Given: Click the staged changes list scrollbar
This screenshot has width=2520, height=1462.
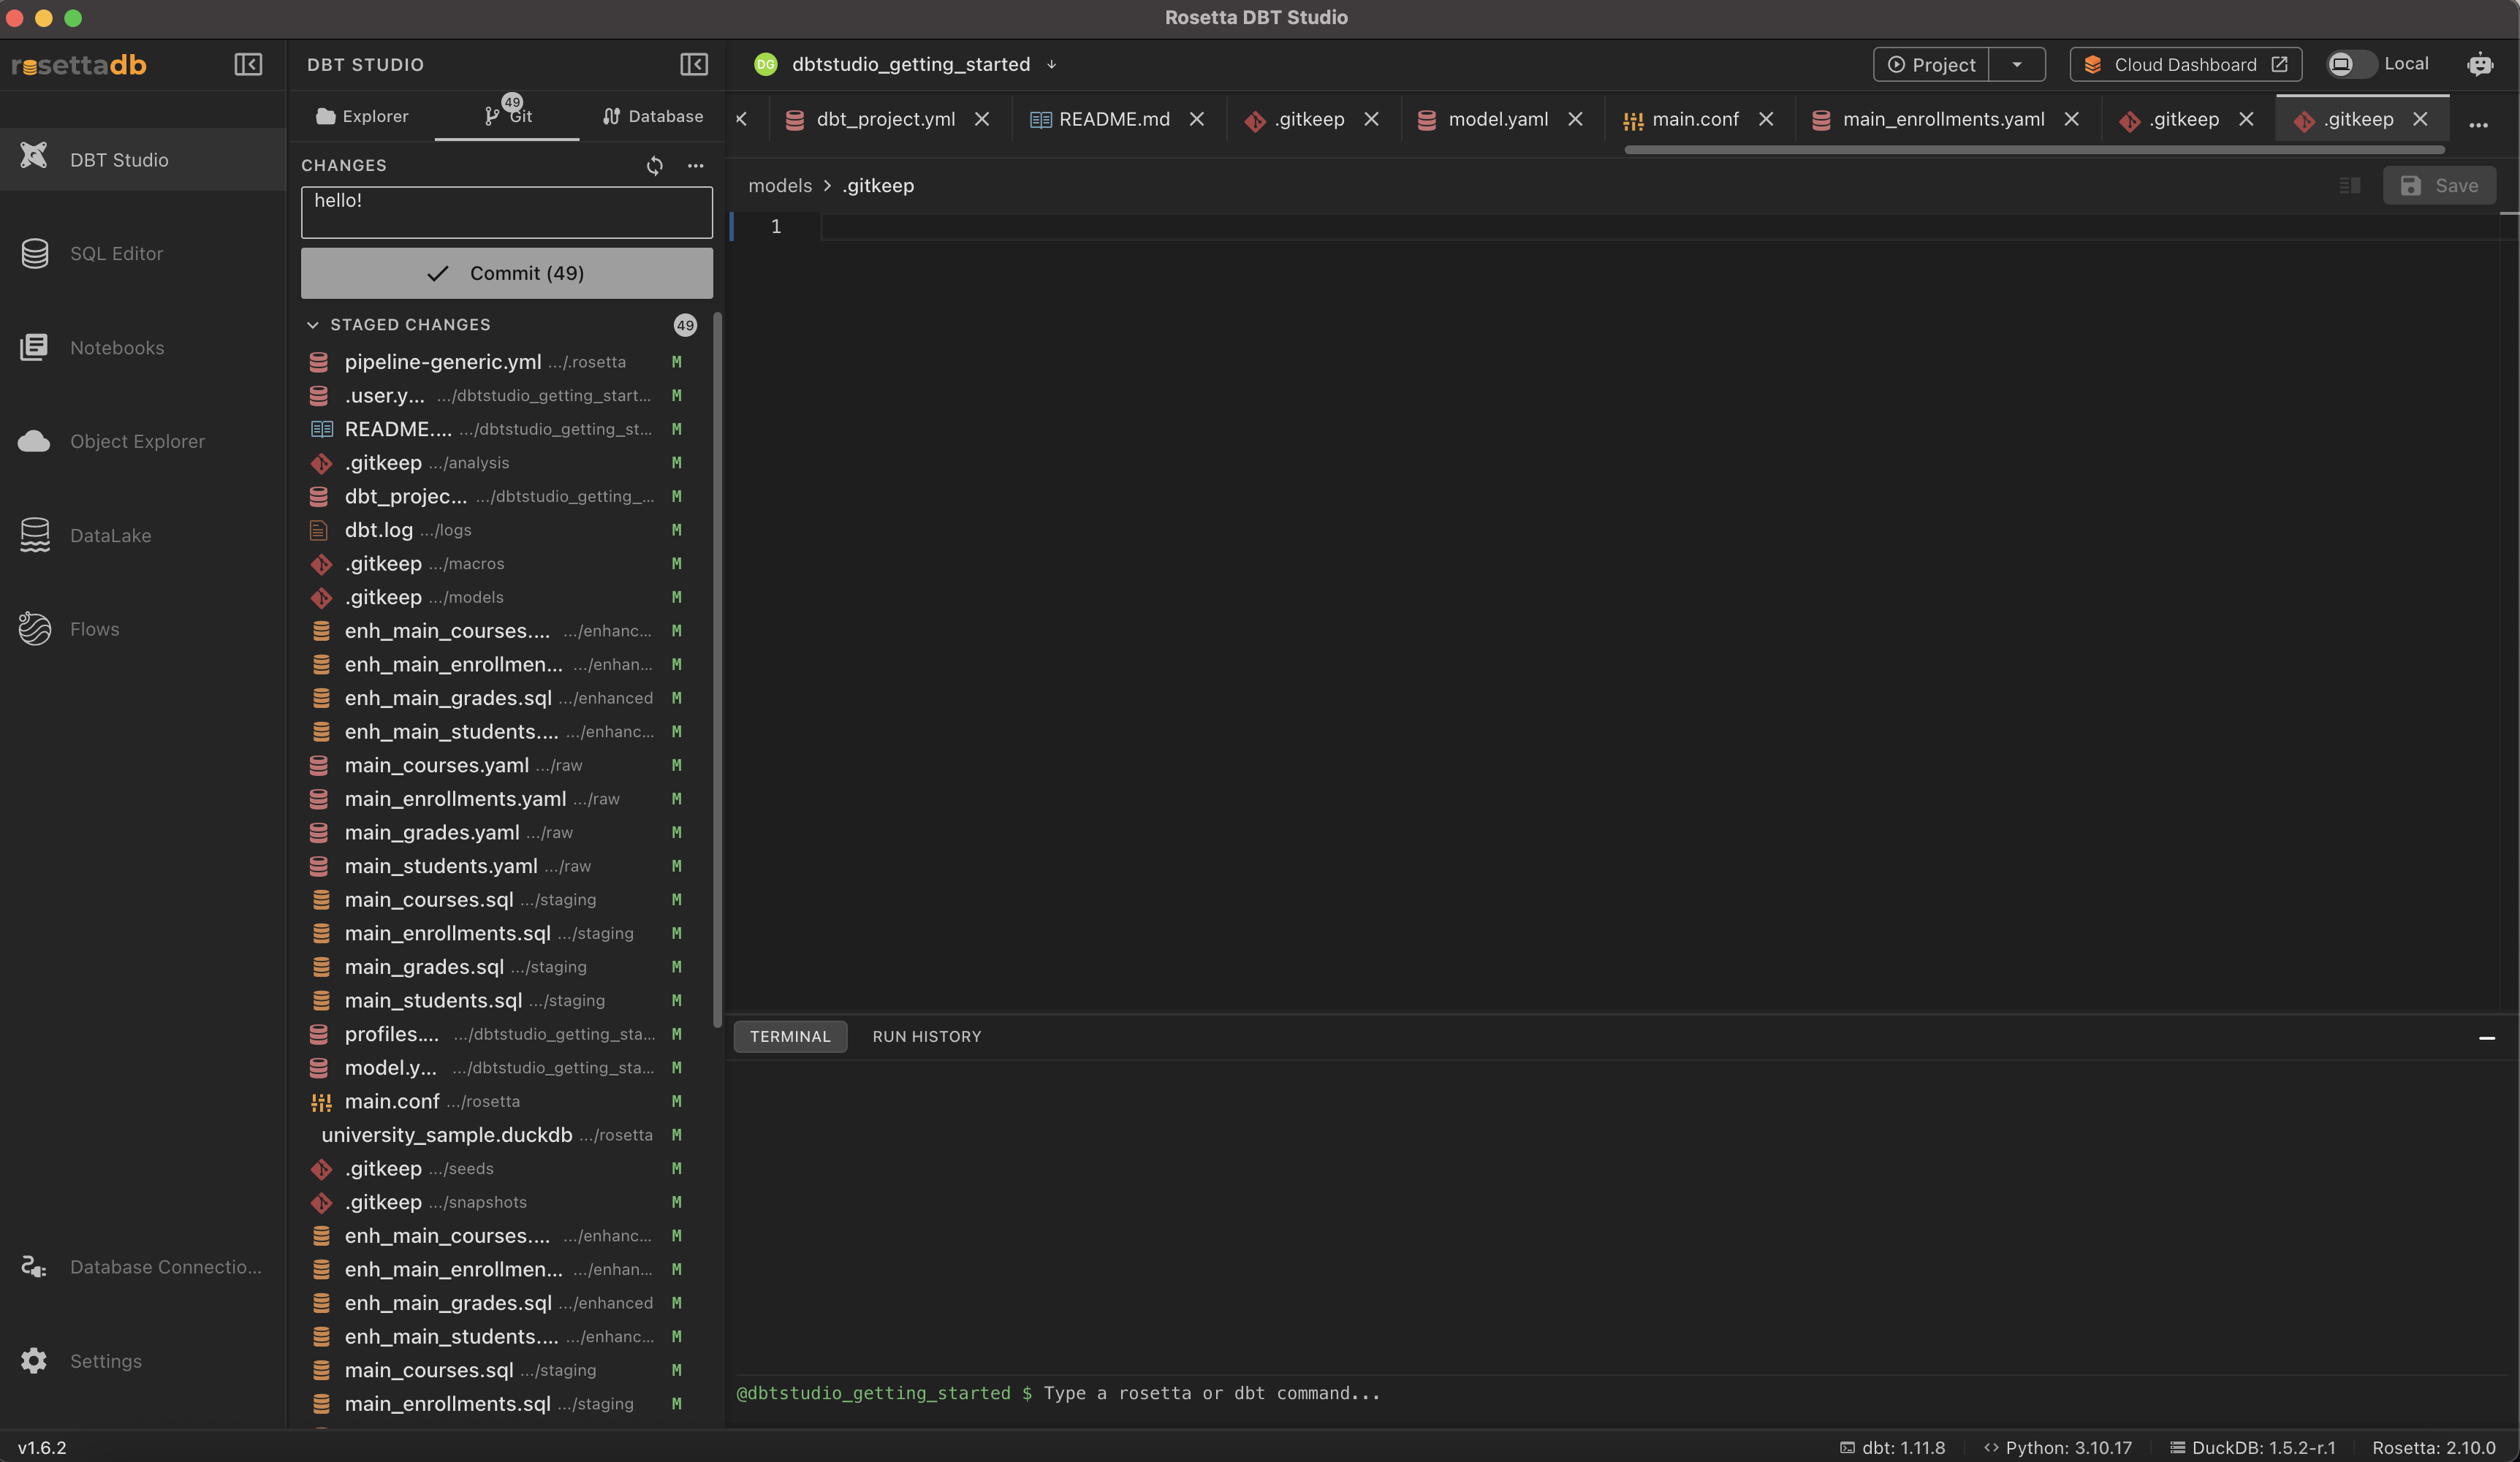Looking at the screenshot, I should coord(717,670).
